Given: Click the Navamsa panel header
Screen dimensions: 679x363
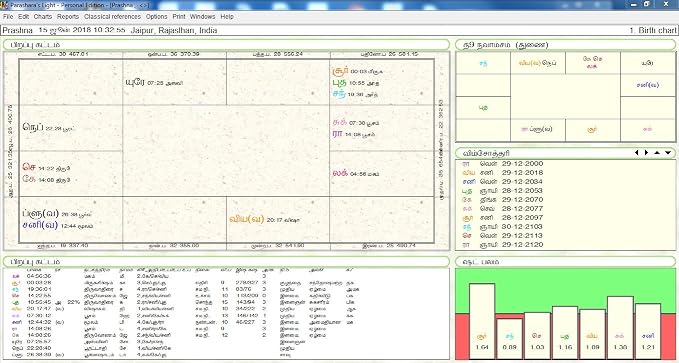Looking at the screenshot, I should click(x=566, y=45).
